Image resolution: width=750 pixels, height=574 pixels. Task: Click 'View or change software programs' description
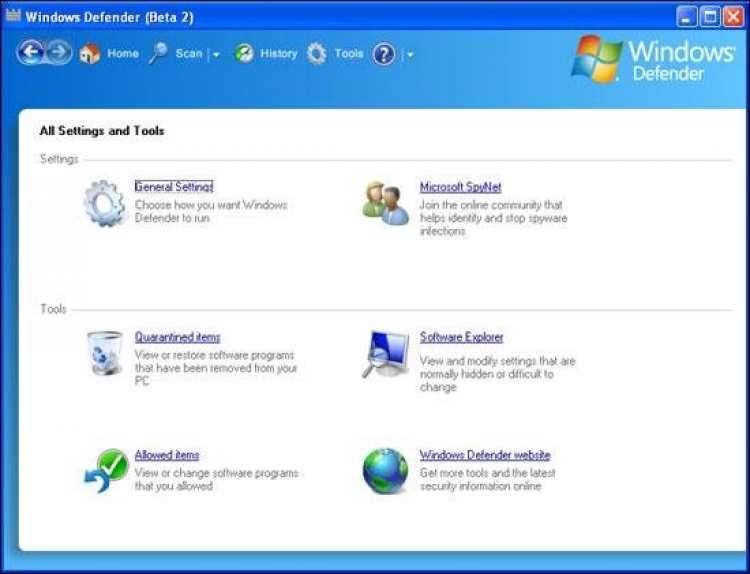point(217,479)
